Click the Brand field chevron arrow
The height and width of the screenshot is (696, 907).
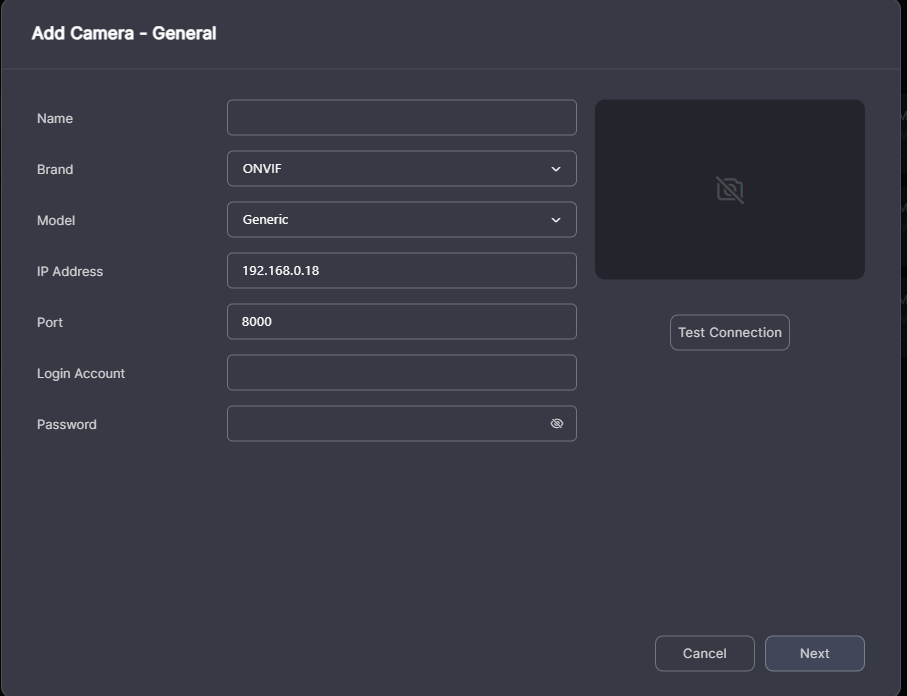tap(556, 169)
